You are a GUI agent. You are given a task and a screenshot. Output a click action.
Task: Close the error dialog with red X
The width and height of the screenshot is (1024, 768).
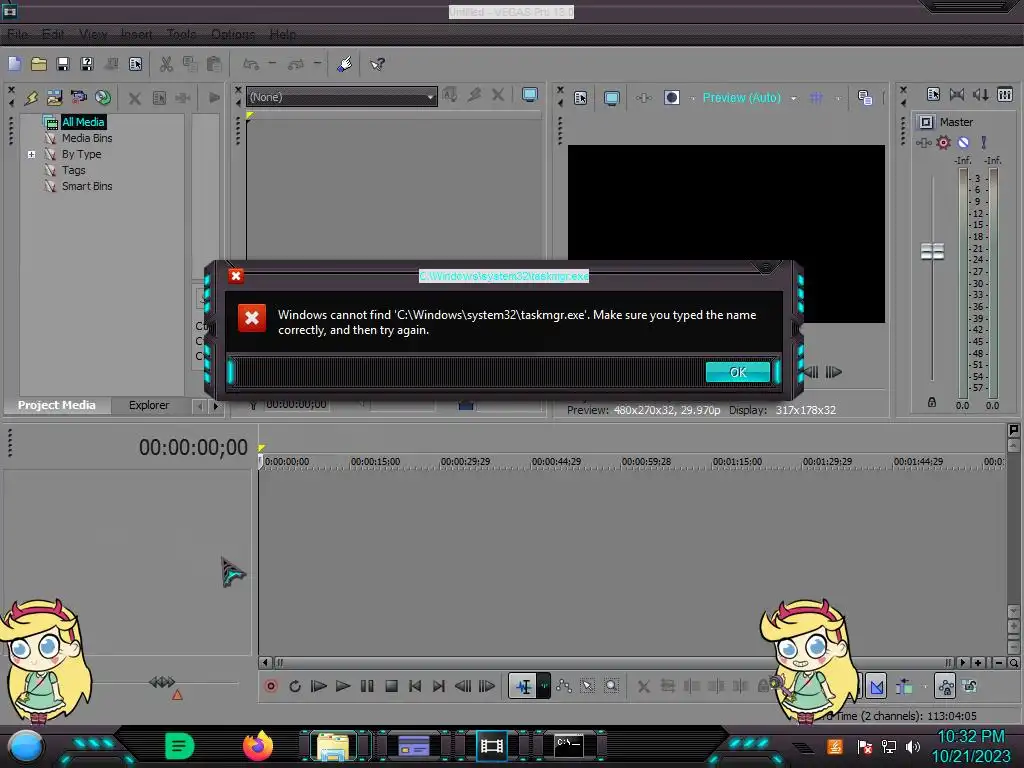pyautogui.click(x=236, y=276)
